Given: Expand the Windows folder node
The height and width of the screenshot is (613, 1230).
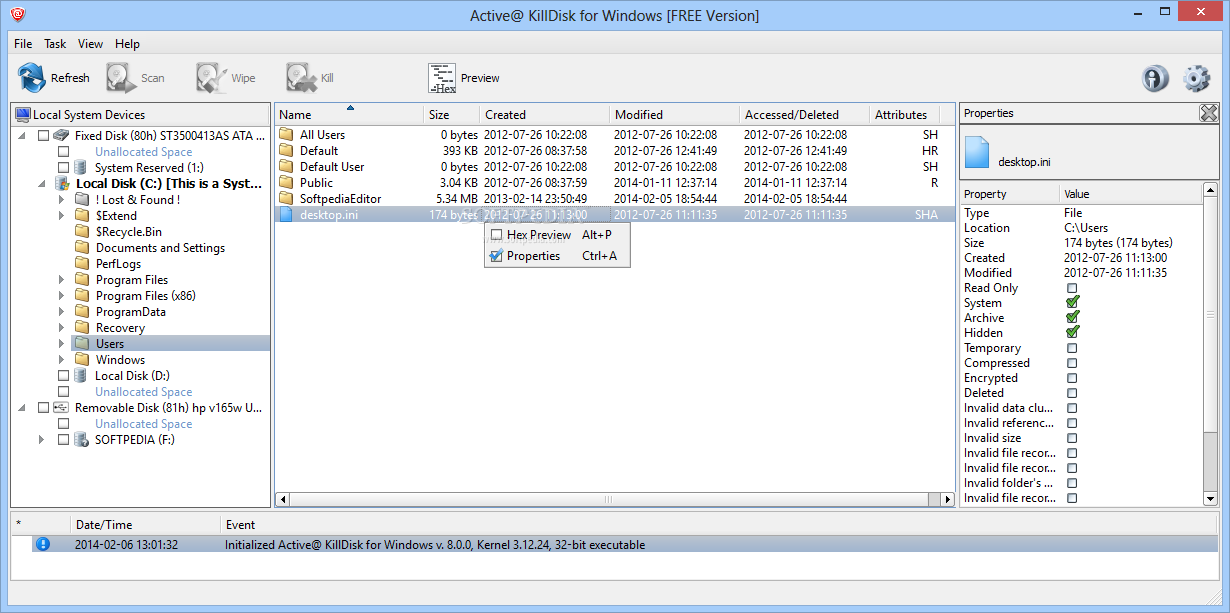Looking at the screenshot, I should (x=61, y=359).
